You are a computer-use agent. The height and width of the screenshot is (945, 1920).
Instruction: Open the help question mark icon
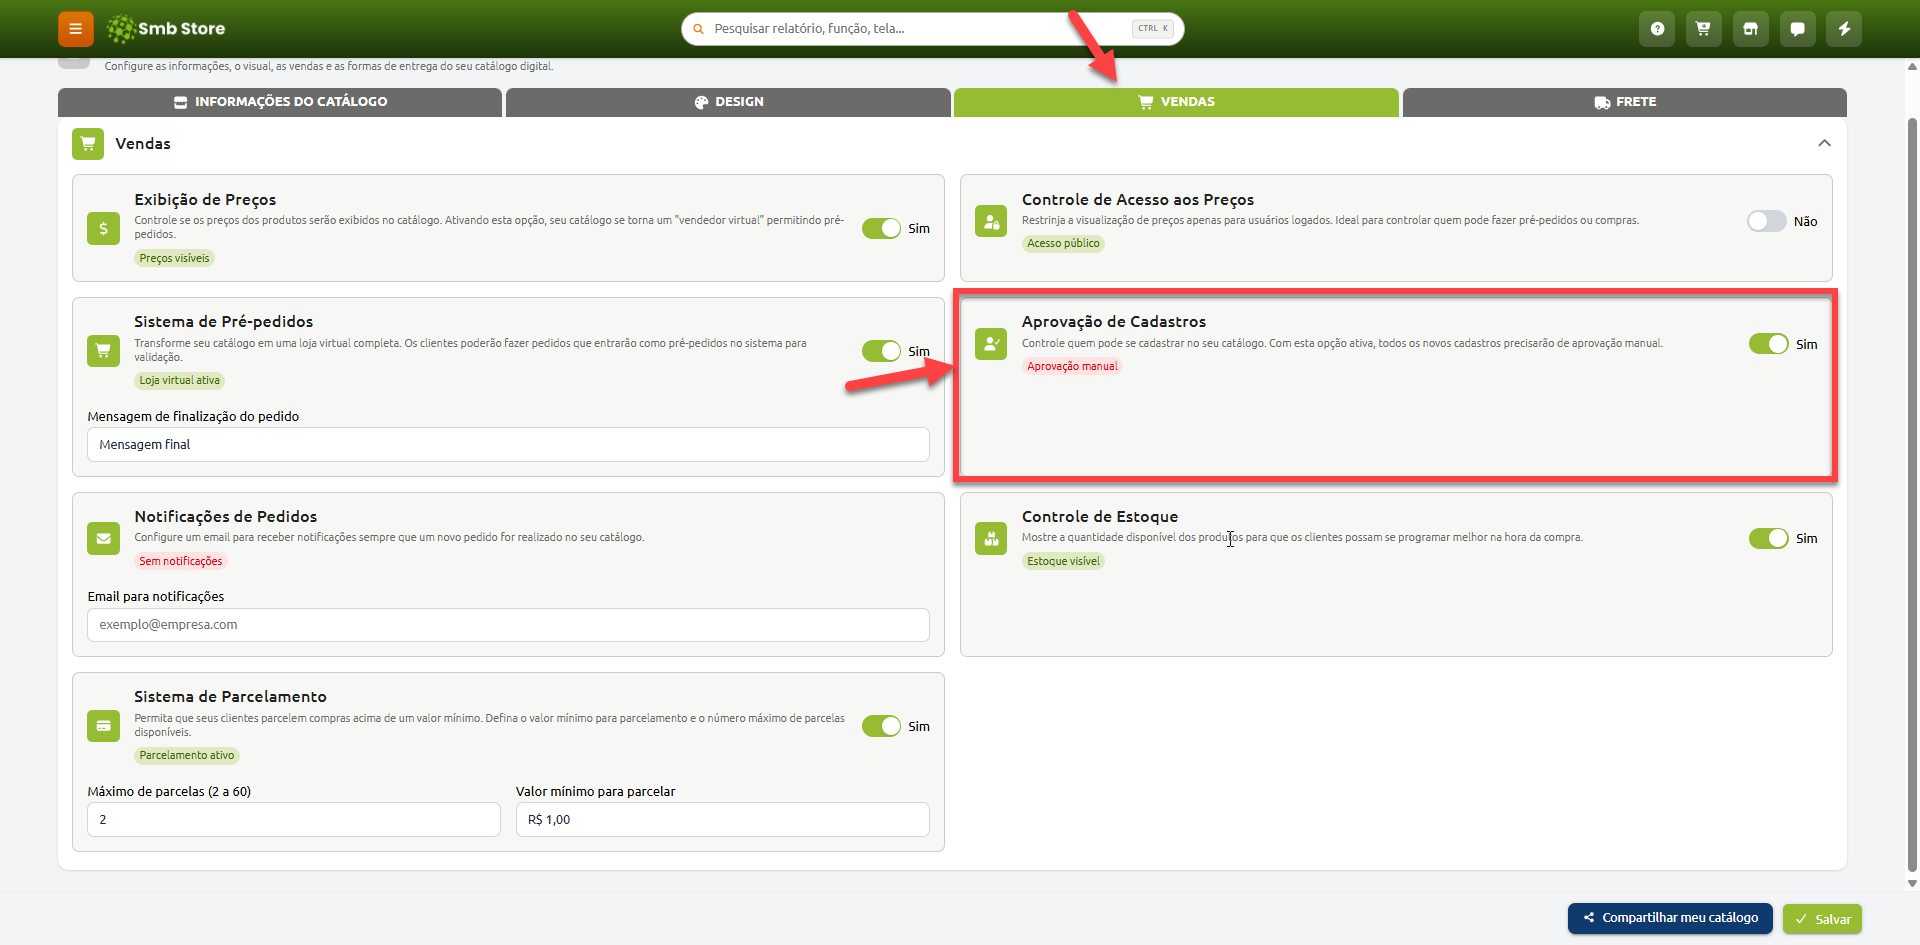tap(1657, 29)
